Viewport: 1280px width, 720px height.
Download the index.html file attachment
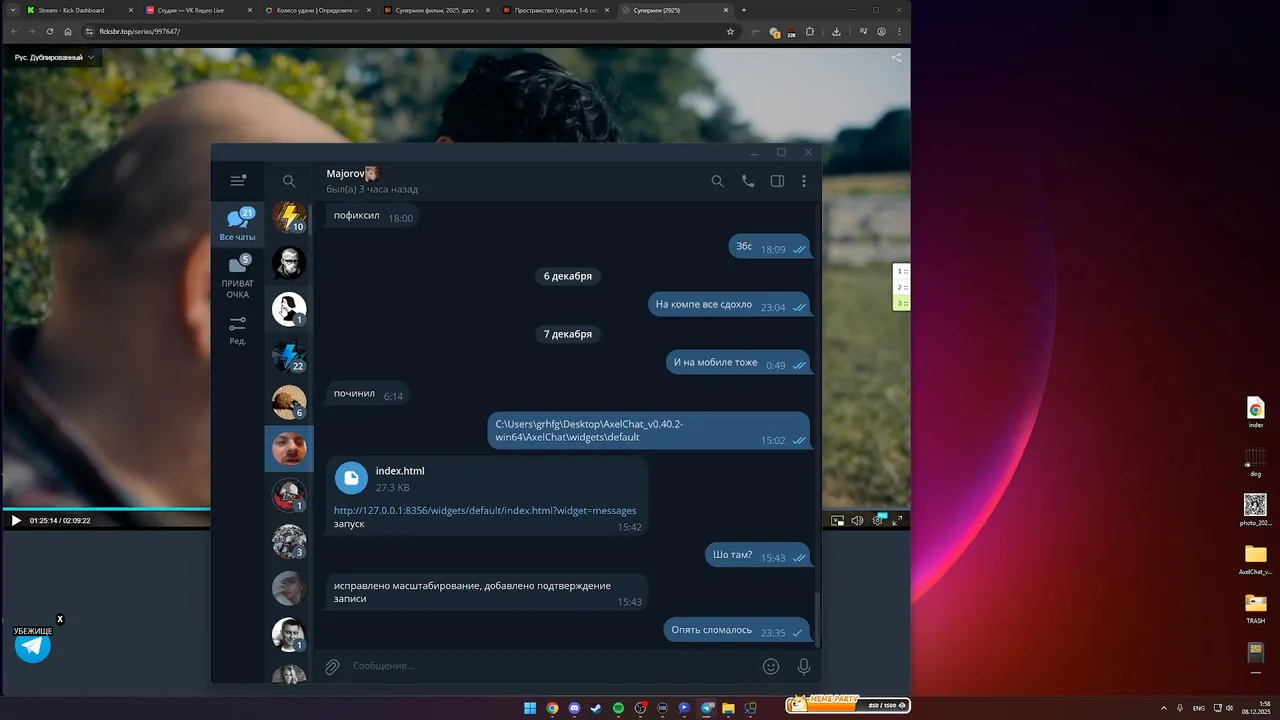[x=351, y=478]
